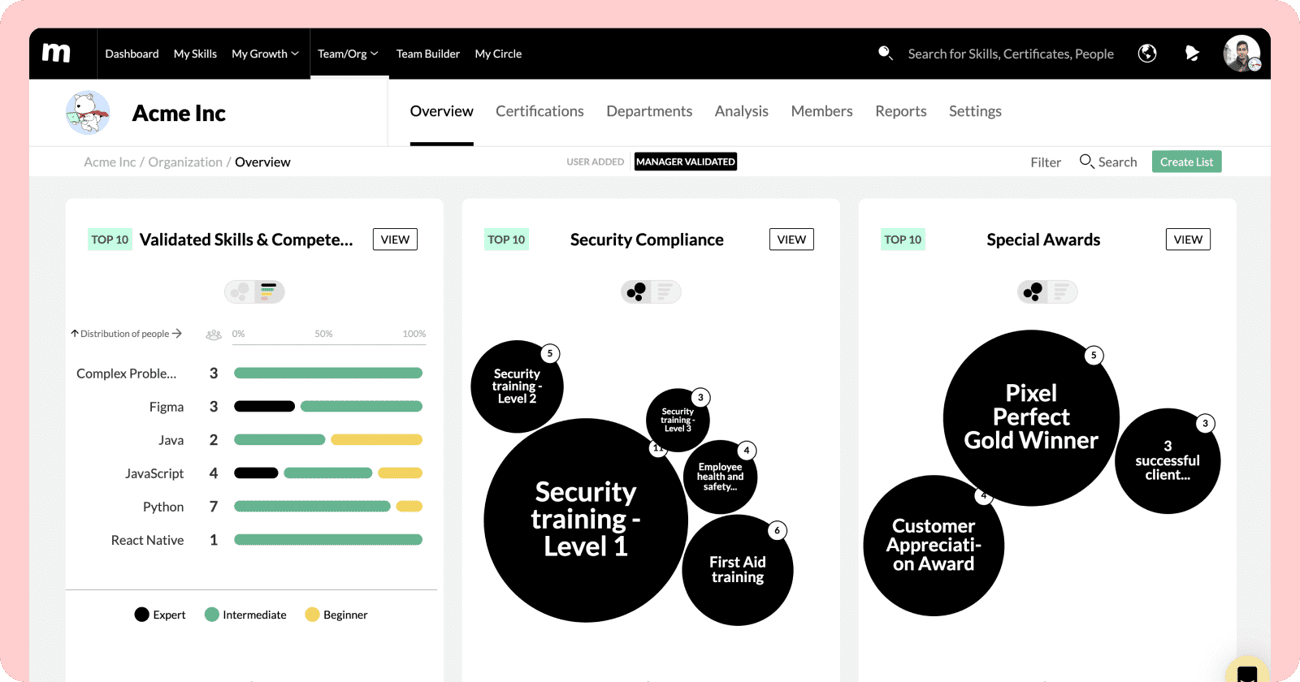Go to Dashboard in the top nav

(132, 53)
